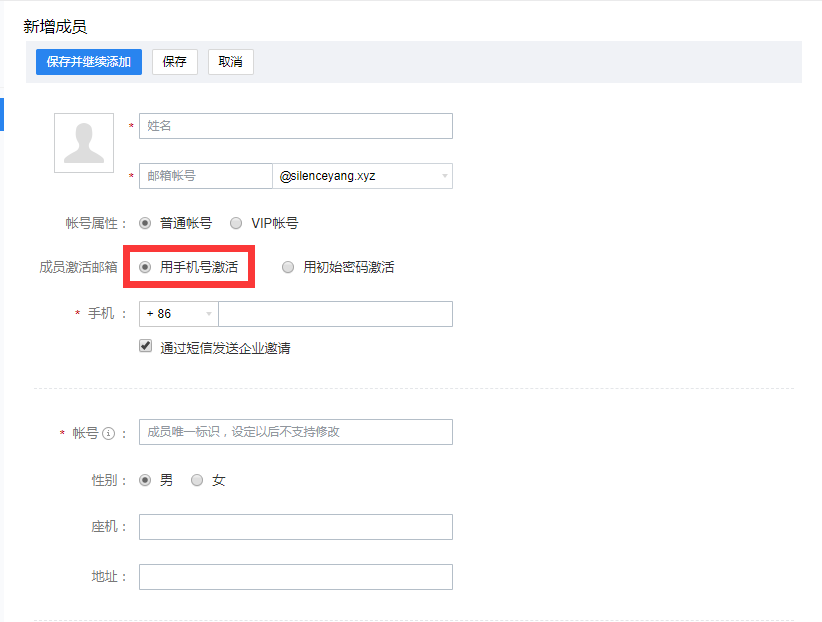The image size is (822, 622).
Task: Click the 座机 landline input field
Action: [295, 526]
